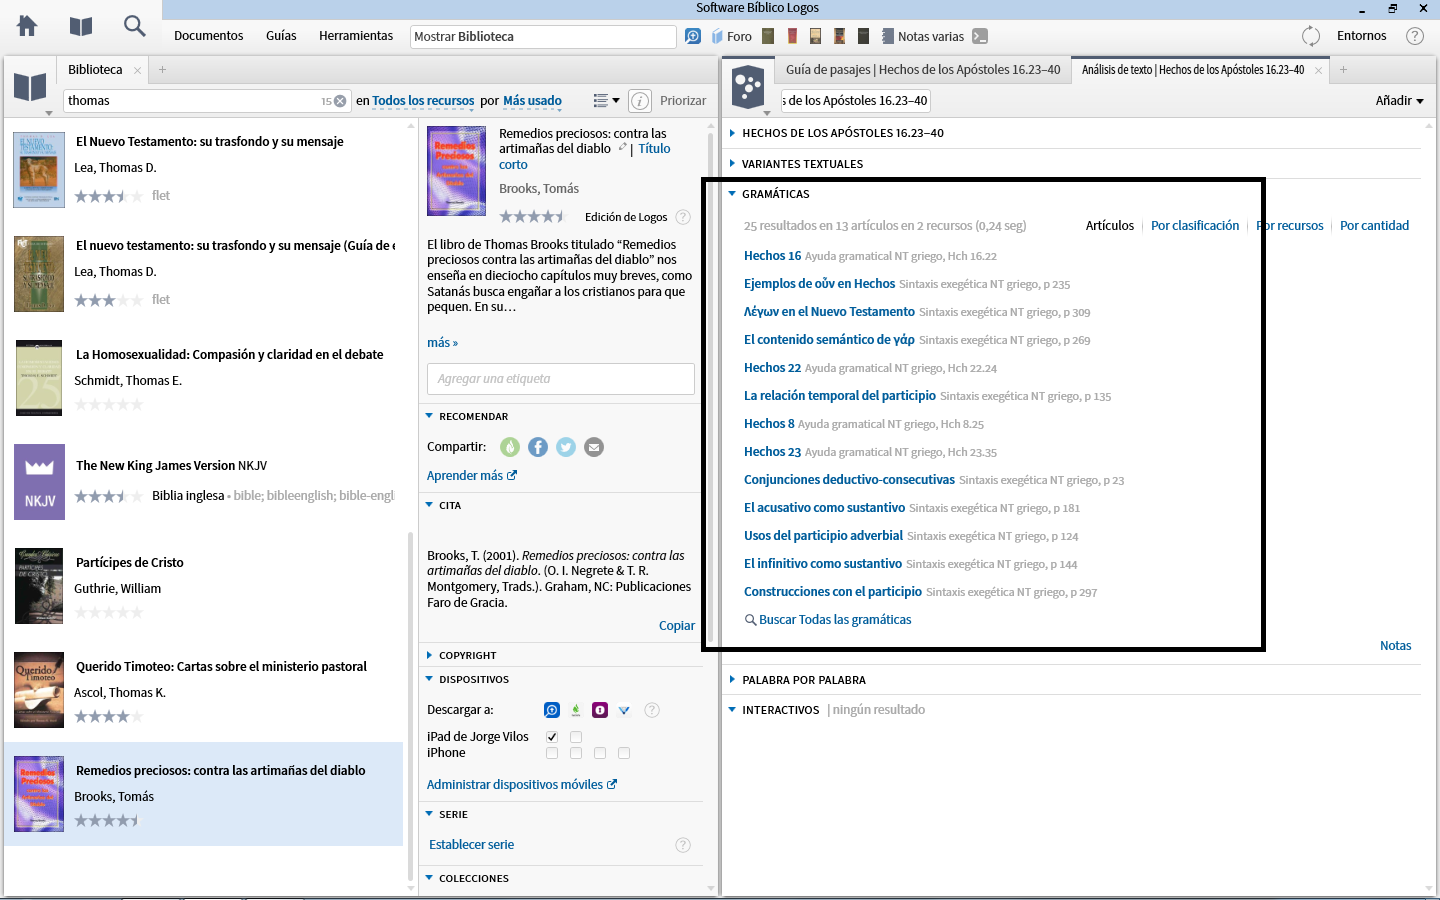Check iPhone checkbox under green flame app icon
The height and width of the screenshot is (900, 1440).
576,753
